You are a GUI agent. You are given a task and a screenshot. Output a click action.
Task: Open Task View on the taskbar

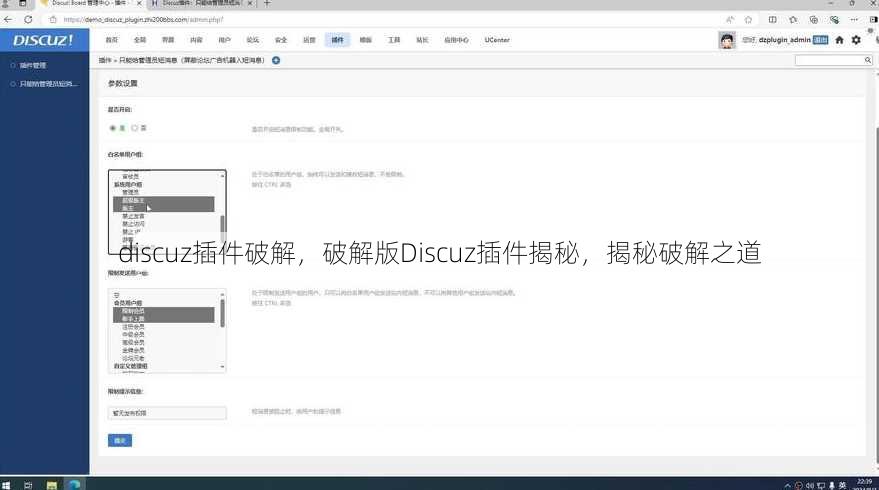coord(28,485)
